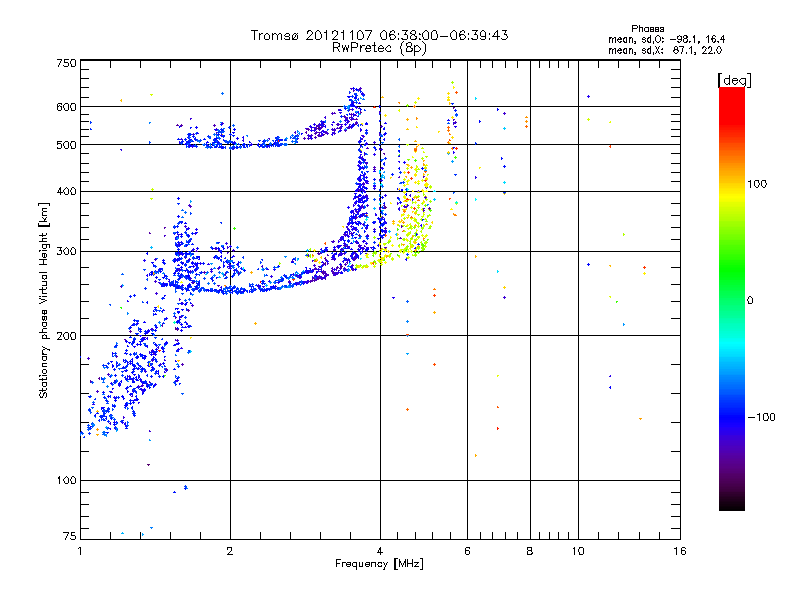
Task: Click the 'Phases' heading at top right
Action: coord(647,29)
